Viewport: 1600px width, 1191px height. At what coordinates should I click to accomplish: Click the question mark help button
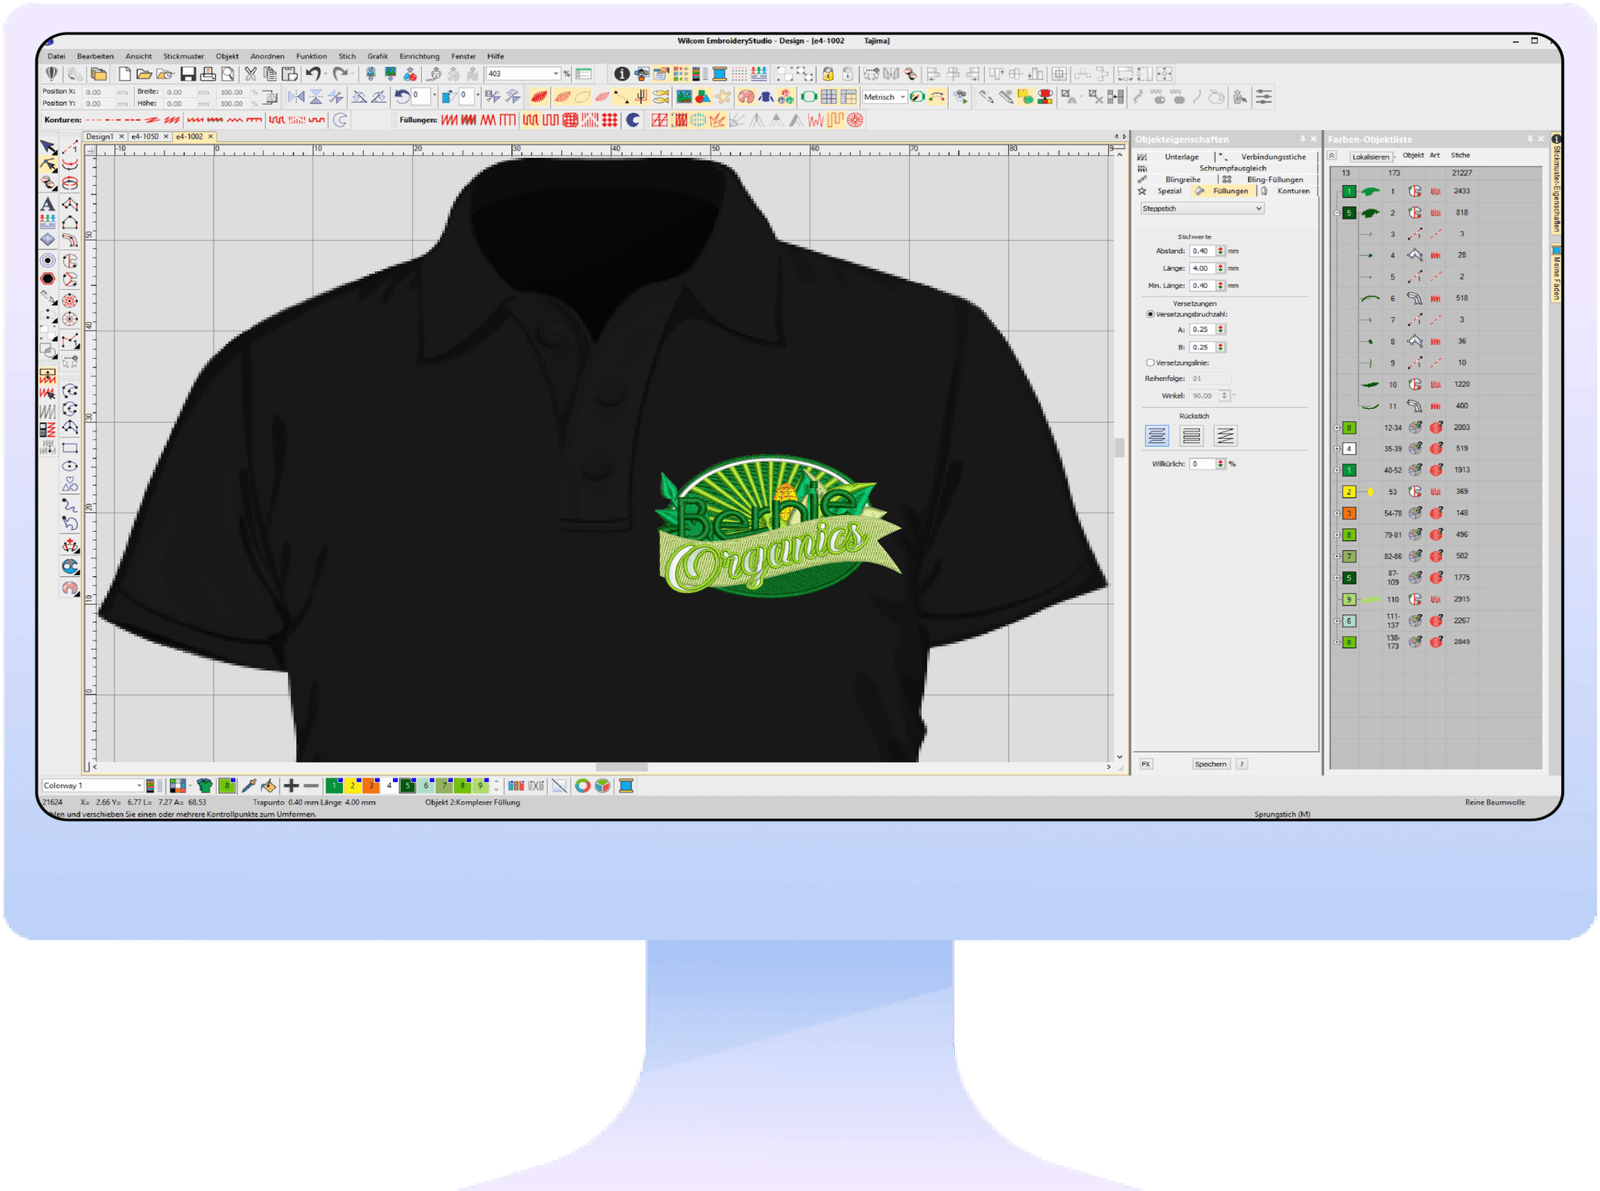[x=1241, y=764]
